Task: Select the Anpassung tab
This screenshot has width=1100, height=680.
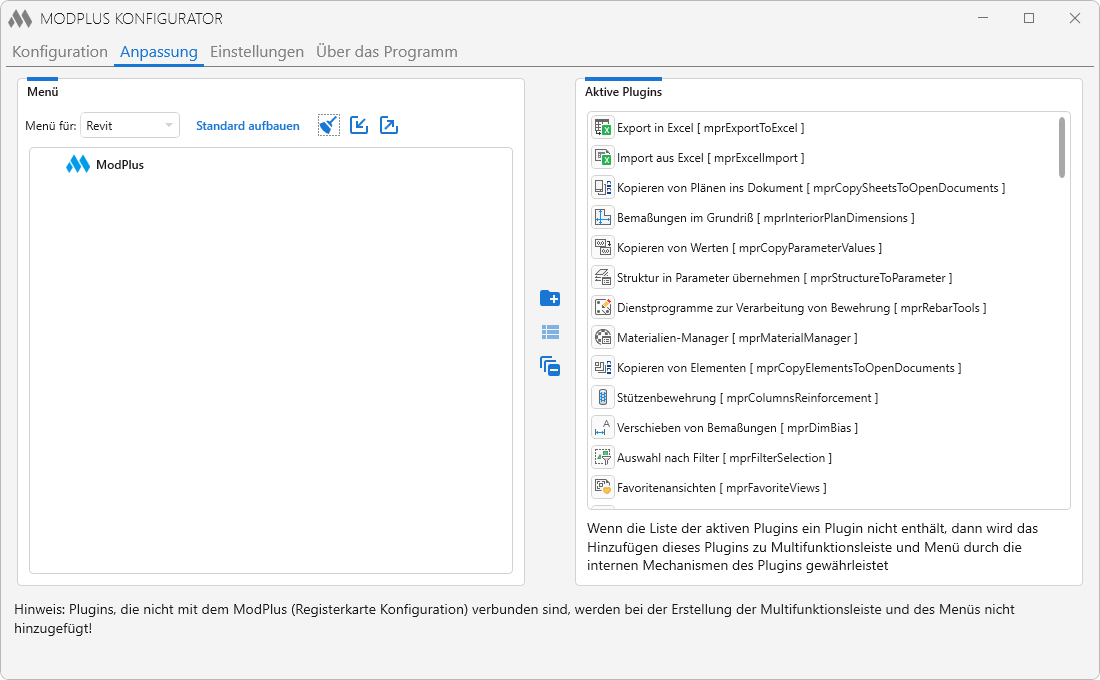Action: click(159, 52)
